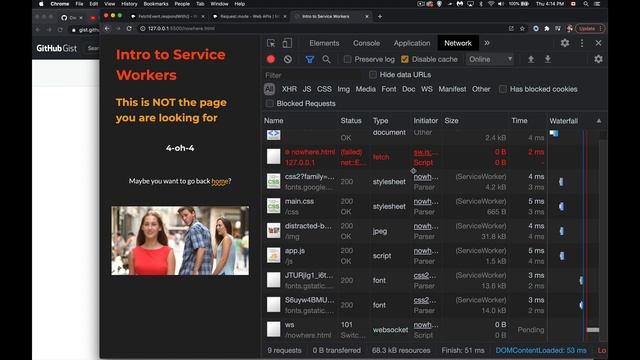Check Has blocked cookies checkbox
This screenshot has width=640, height=360.
click(x=503, y=89)
